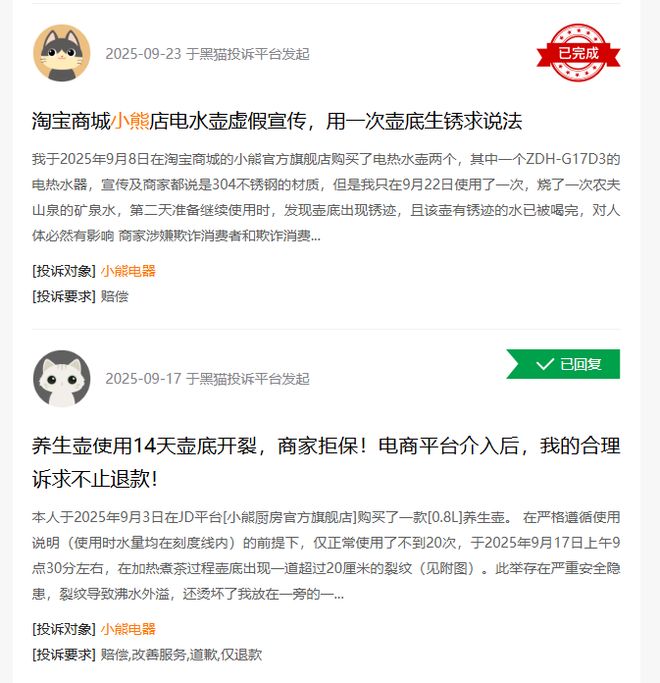The height and width of the screenshot is (683, 660).
Task: Click the 2025-09-17 post date text
Action: (x=143, y=379)
